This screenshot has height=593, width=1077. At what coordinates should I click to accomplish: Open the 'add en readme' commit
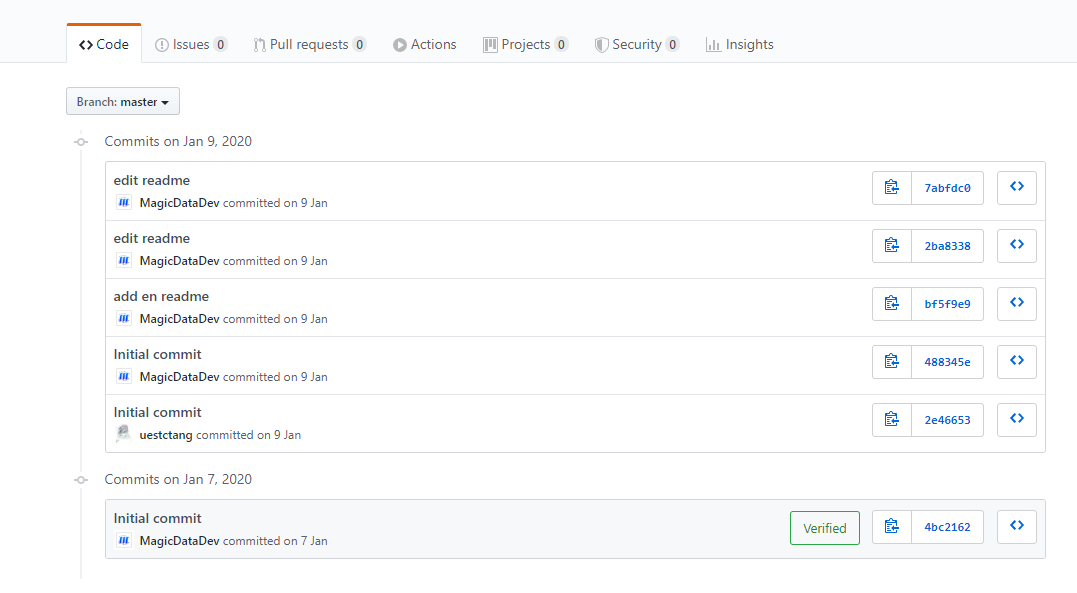(x=161, y=296)
